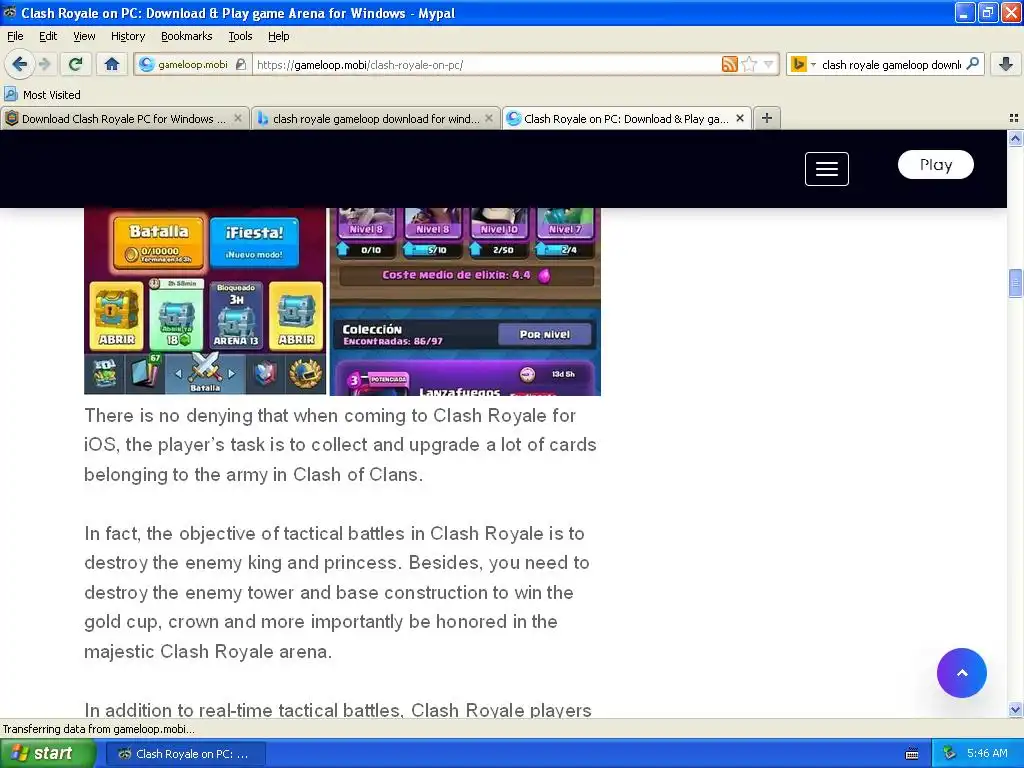Click the RSS feed icon in address bar

click(x=729, y=64)
